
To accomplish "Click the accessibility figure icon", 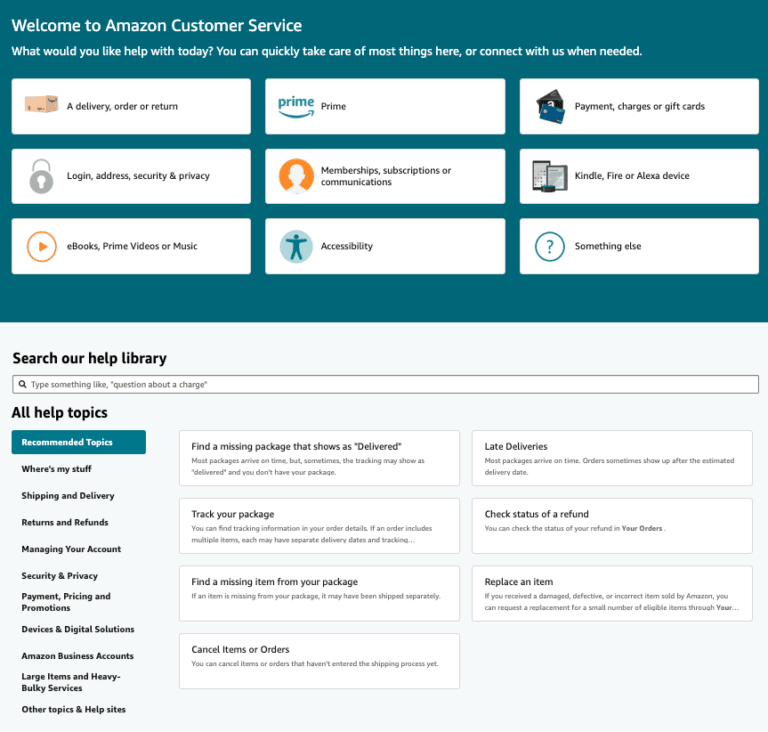I will click(296, 246).
